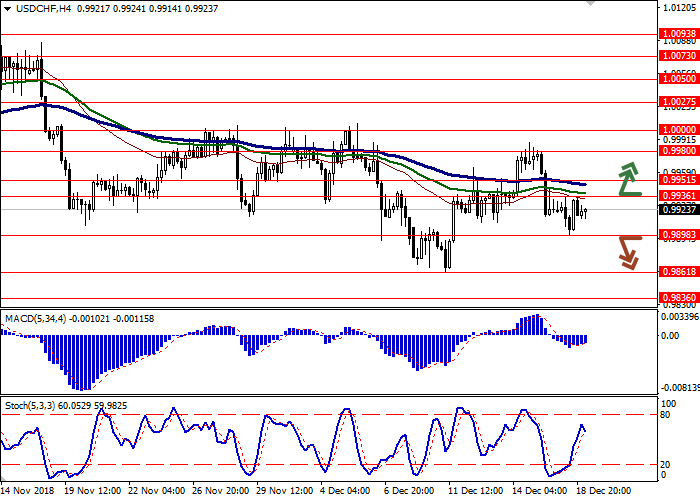This screenshot has width=700, height=500.
Task: Click the 0.99515 price level label
Action: 678,181
